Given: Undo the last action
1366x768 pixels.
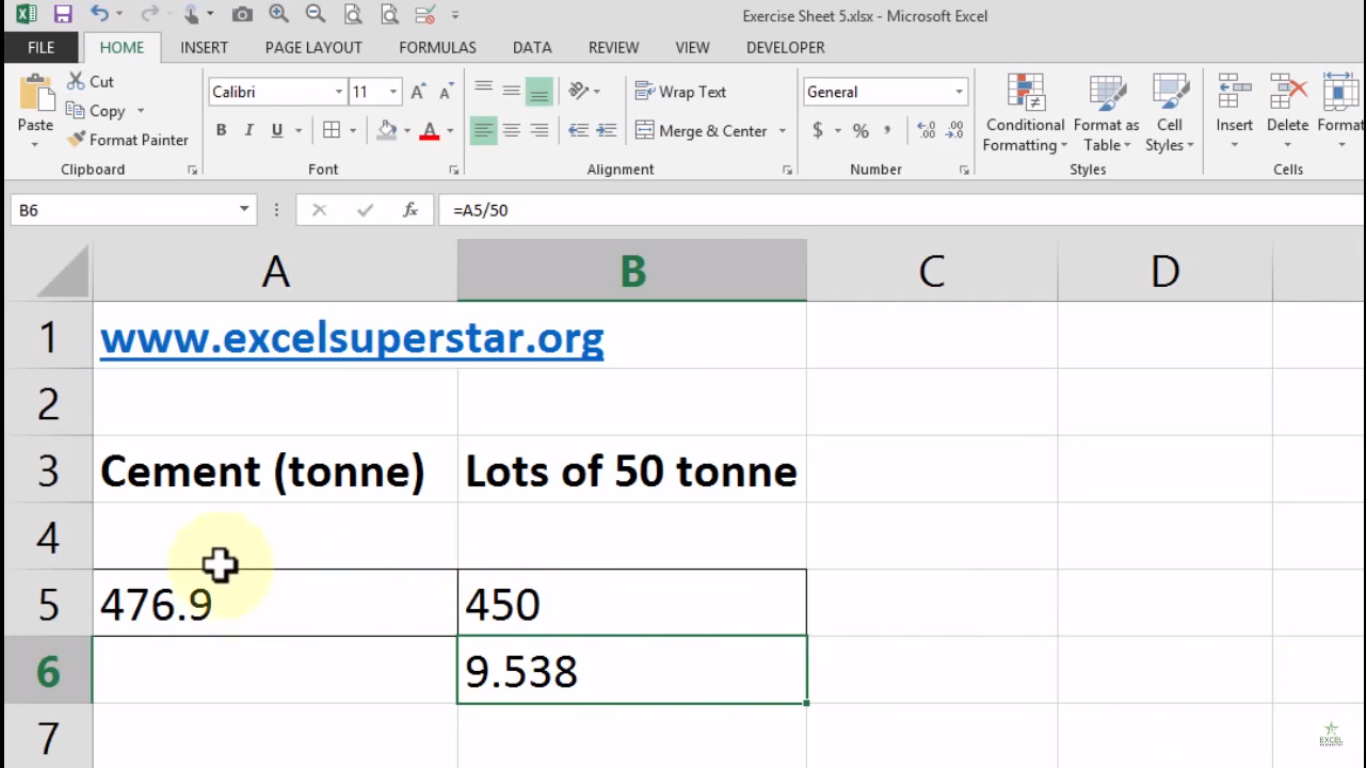Looking at the screenshot, I should pyautogui.click(x=99, y=15).
